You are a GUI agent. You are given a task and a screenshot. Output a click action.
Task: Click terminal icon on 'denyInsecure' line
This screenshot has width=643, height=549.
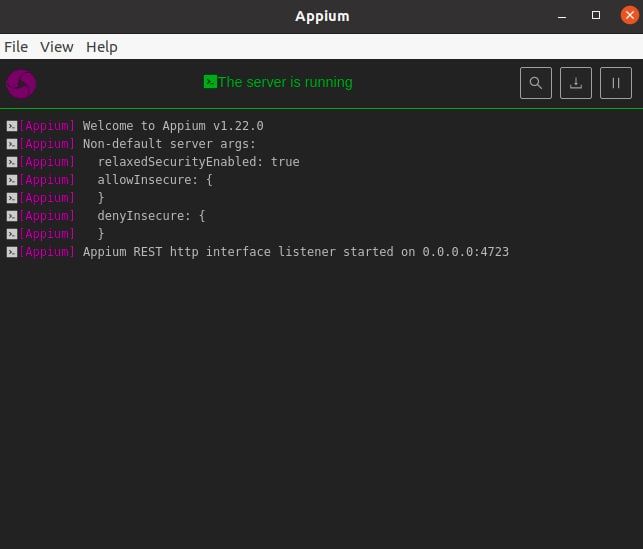click(x=12, y=216)
